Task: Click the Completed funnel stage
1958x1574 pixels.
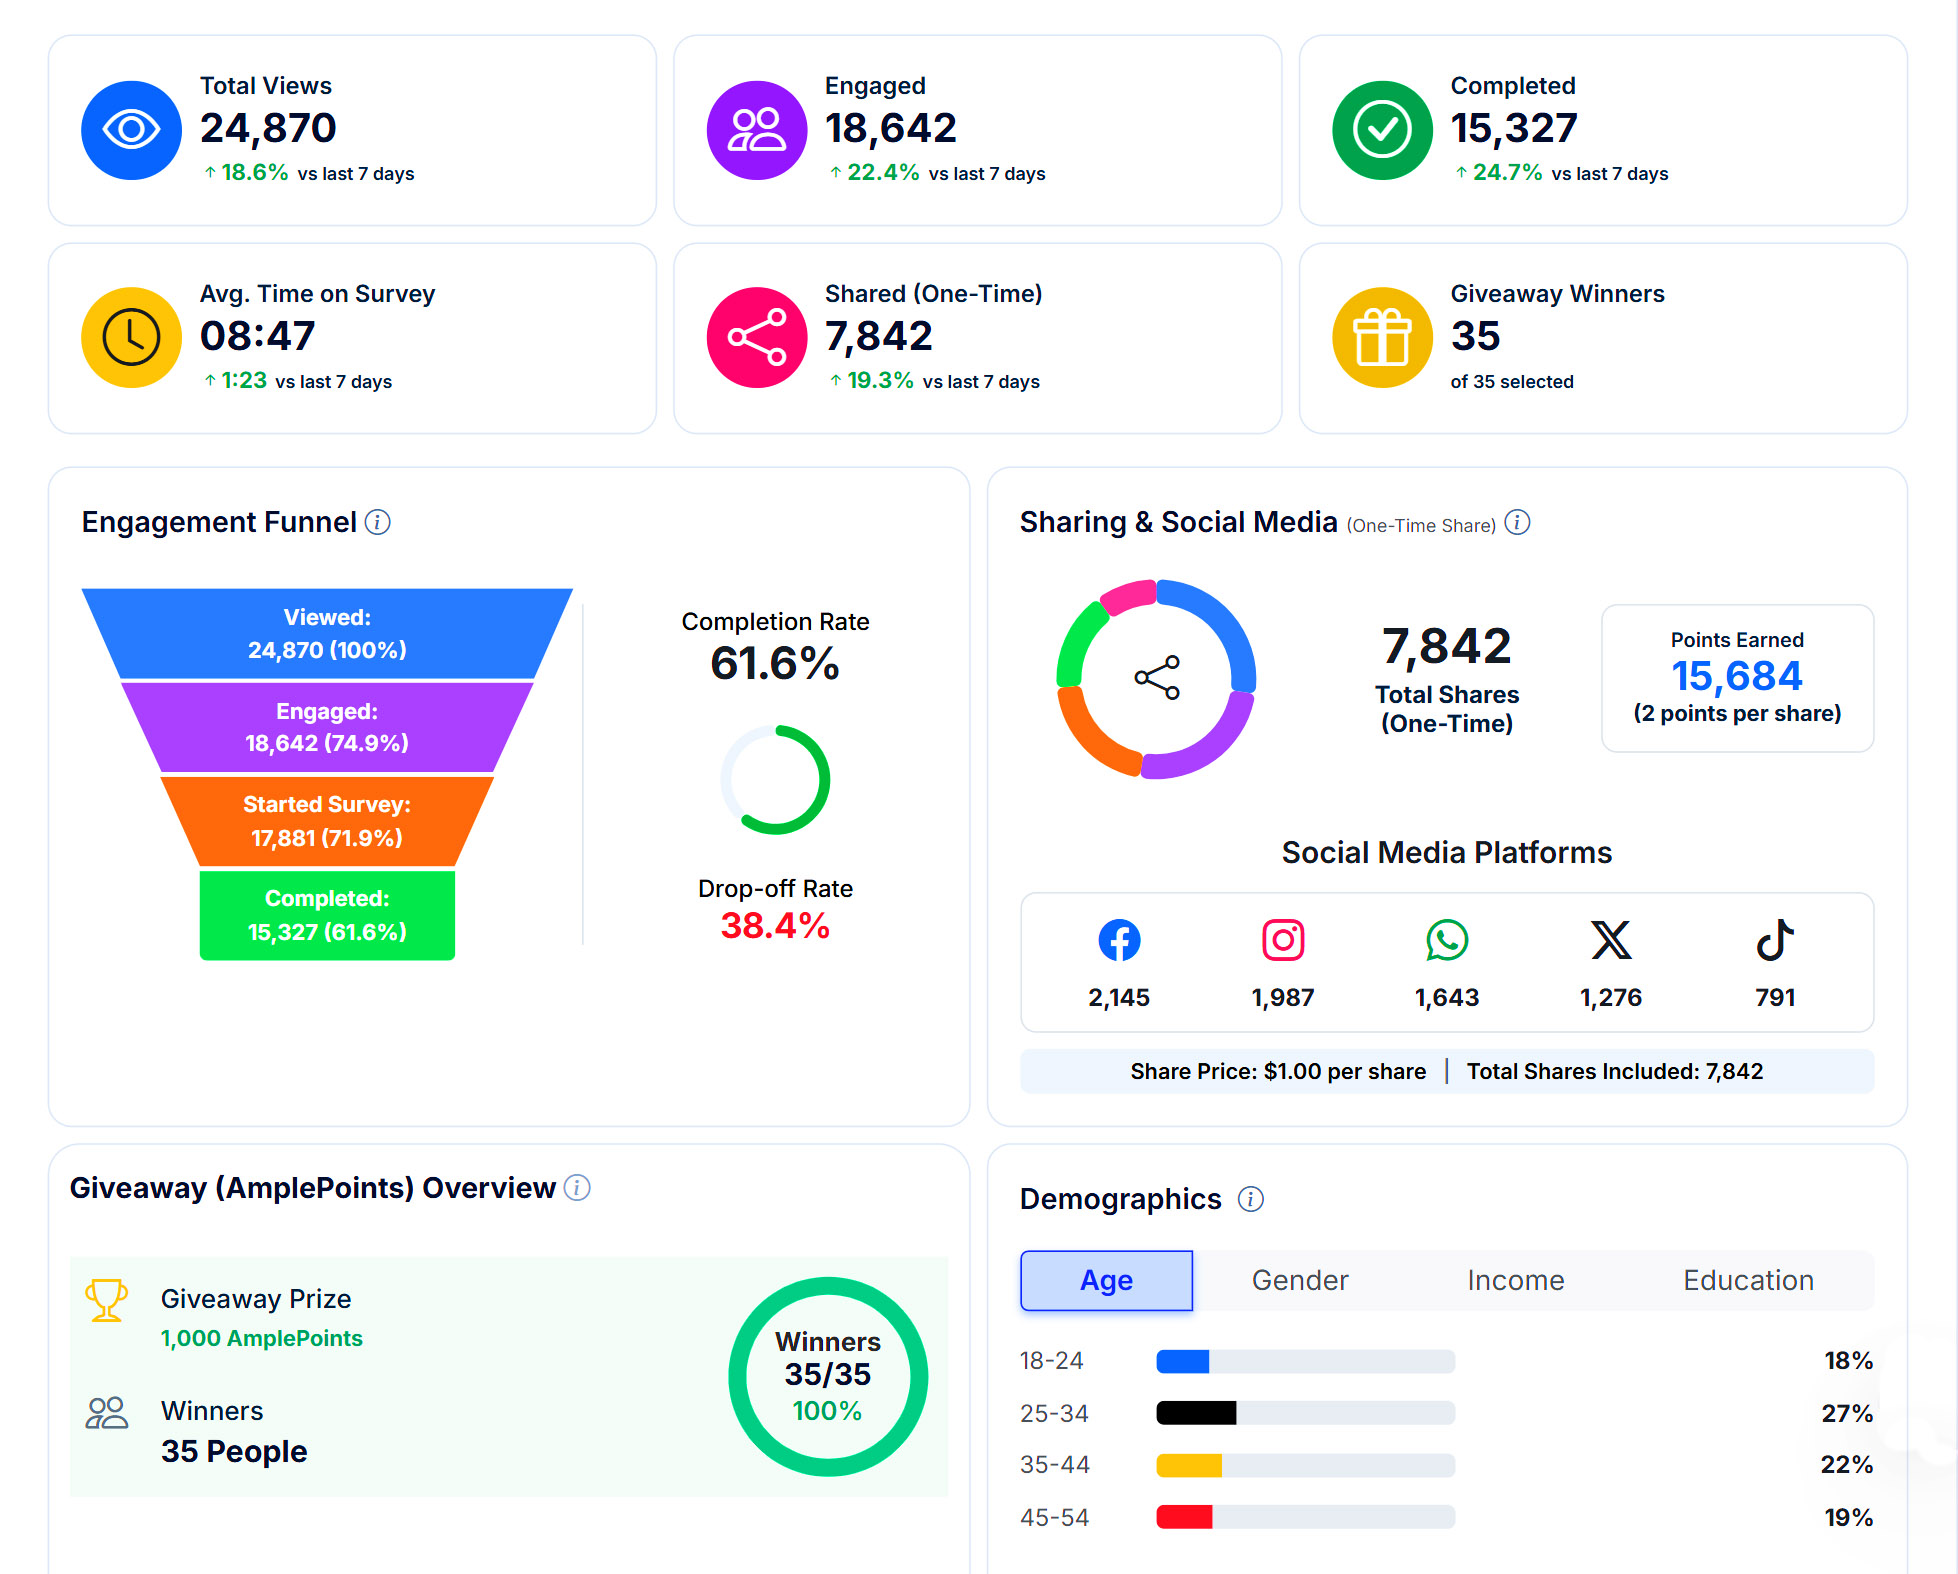Action: click(x=327, y=915)
